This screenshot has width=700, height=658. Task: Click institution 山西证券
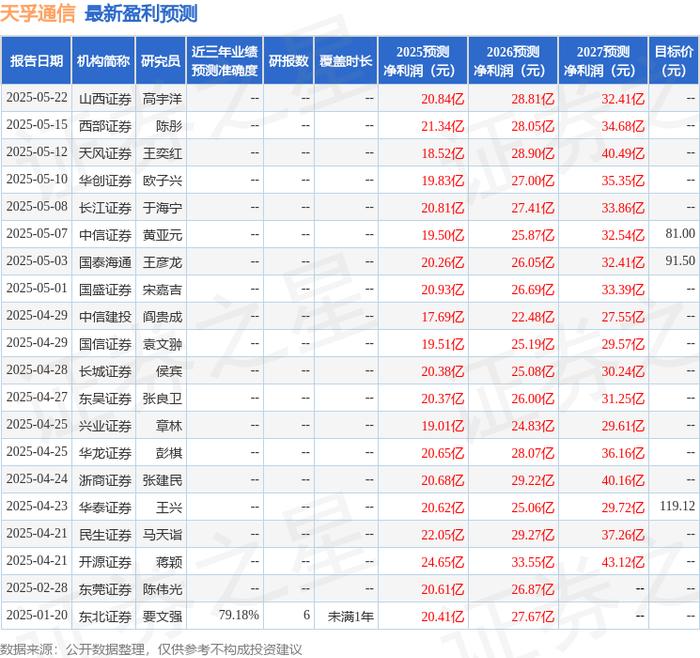[105, 99]
